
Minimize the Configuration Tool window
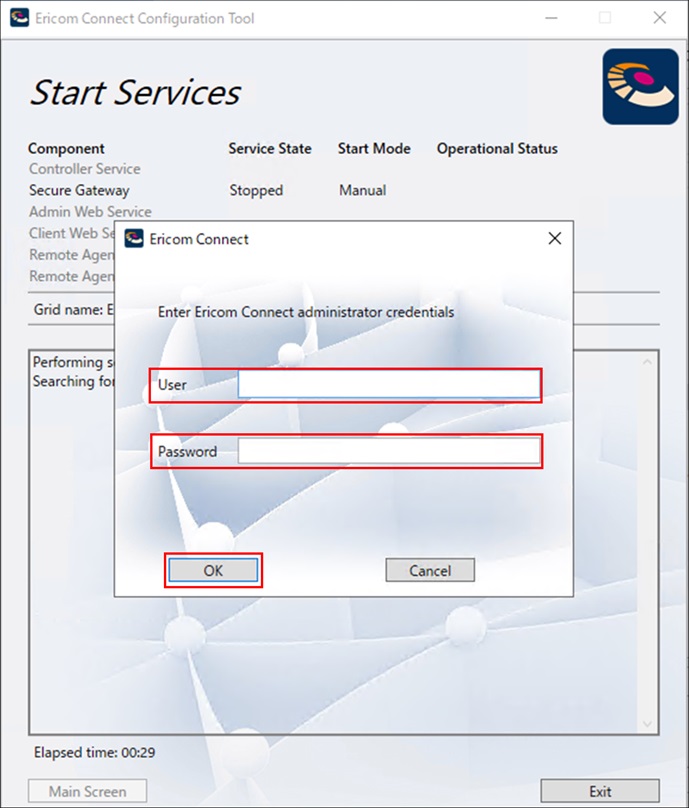point(550,18)
